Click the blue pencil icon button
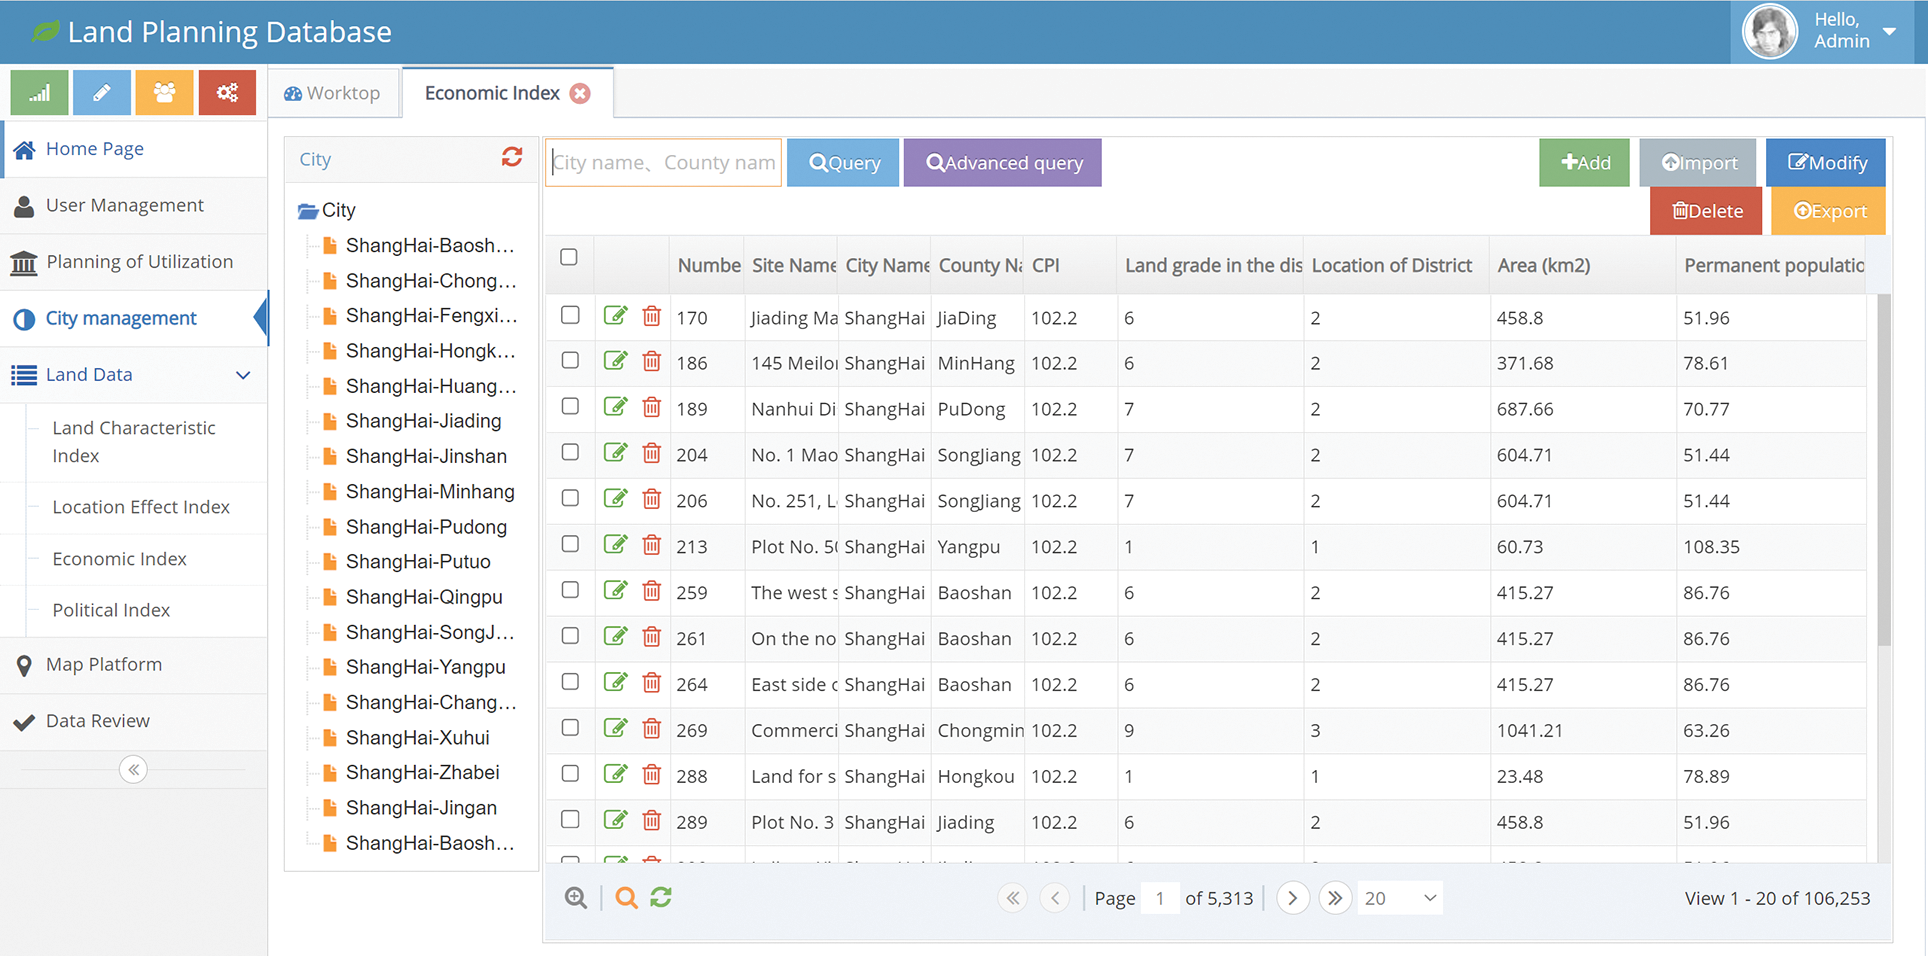The height and width of the screenshot is (956, 1928). (x=102, y=93)
